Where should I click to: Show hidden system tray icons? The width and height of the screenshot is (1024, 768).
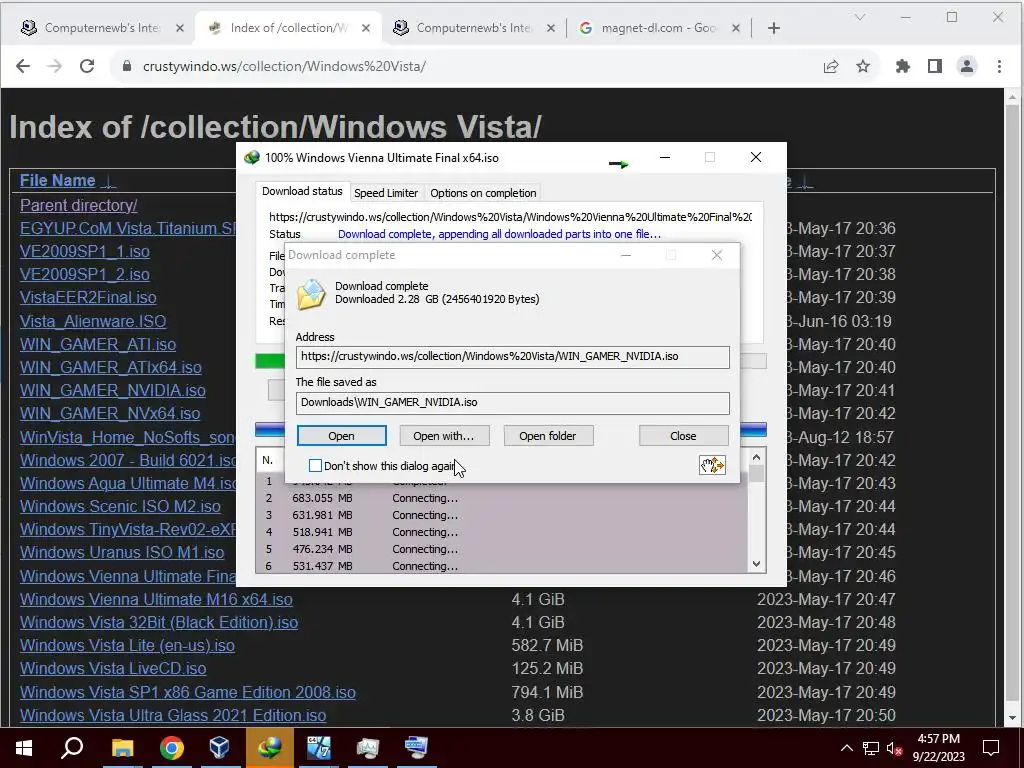(846, 748)
